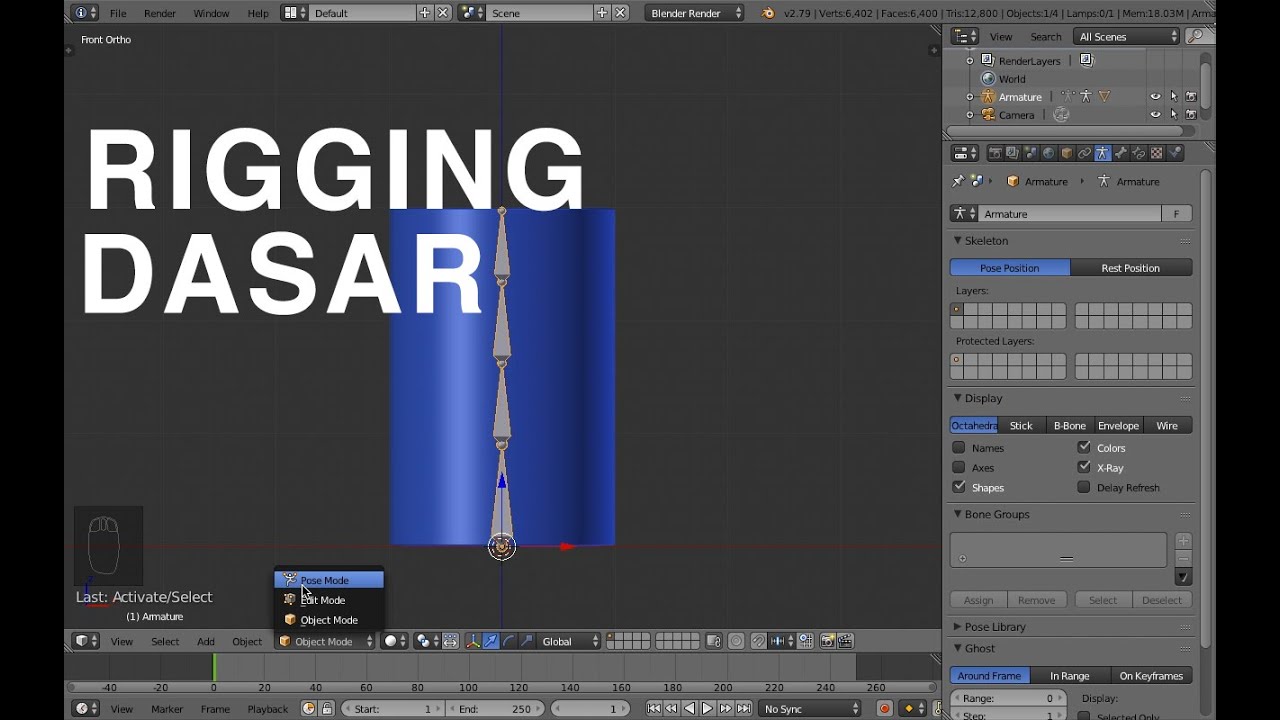The image size is (1280, 720).
Task: Open the Armature data properties tab
Action: click(1102, 153)
